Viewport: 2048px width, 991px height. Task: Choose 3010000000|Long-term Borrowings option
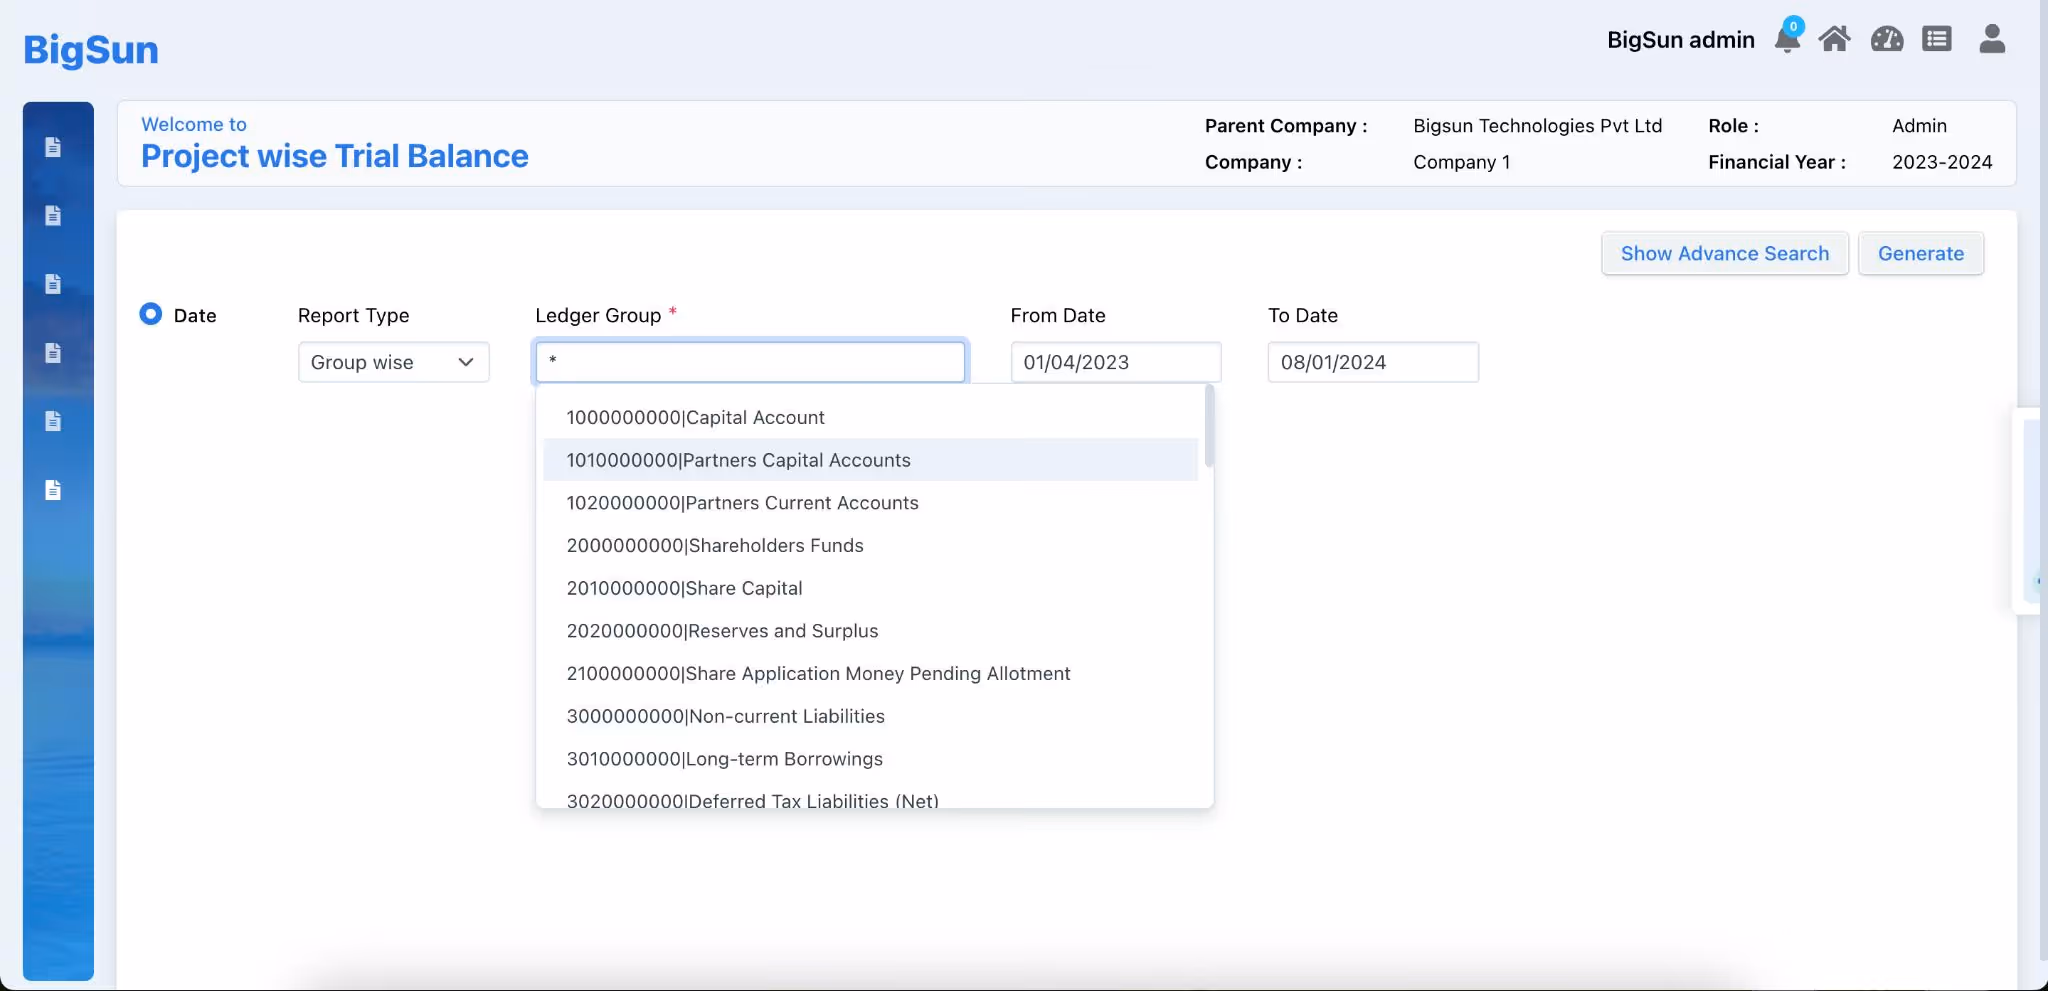pos(870,759)
